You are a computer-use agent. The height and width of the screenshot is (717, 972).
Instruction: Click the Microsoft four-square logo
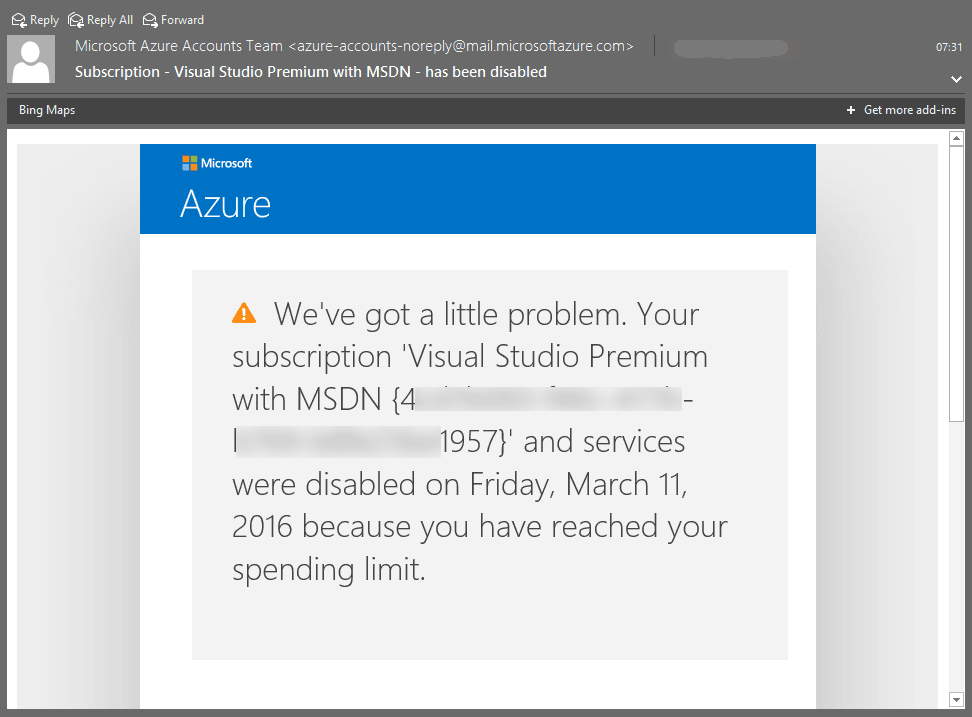click(x=189, y=163)
